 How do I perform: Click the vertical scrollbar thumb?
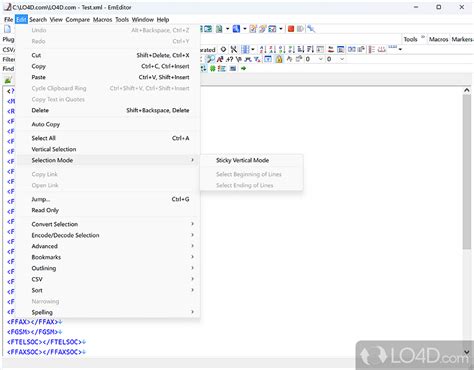(x=467, y=172)
